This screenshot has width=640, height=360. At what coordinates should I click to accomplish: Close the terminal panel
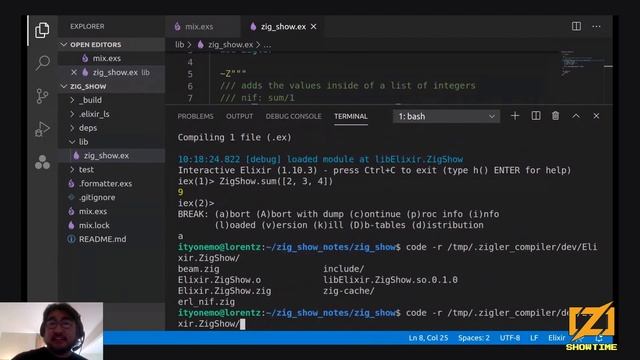596,116
